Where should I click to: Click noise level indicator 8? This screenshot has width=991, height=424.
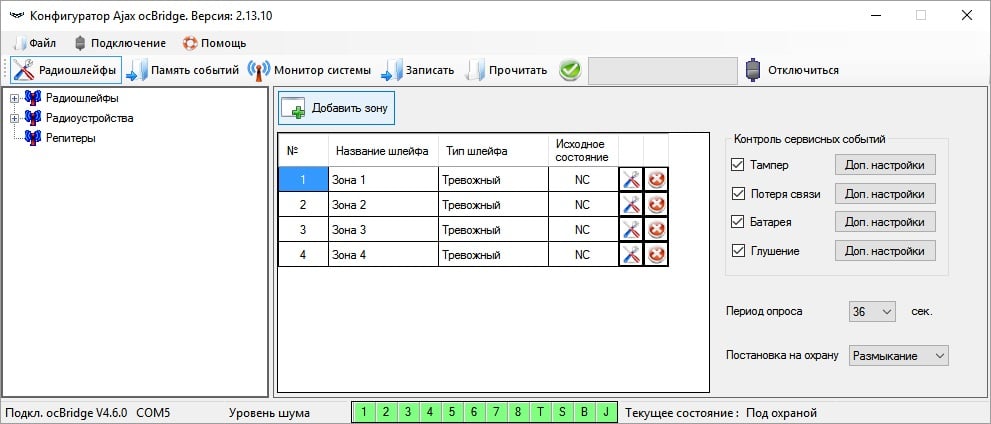(x=518, y=413)
